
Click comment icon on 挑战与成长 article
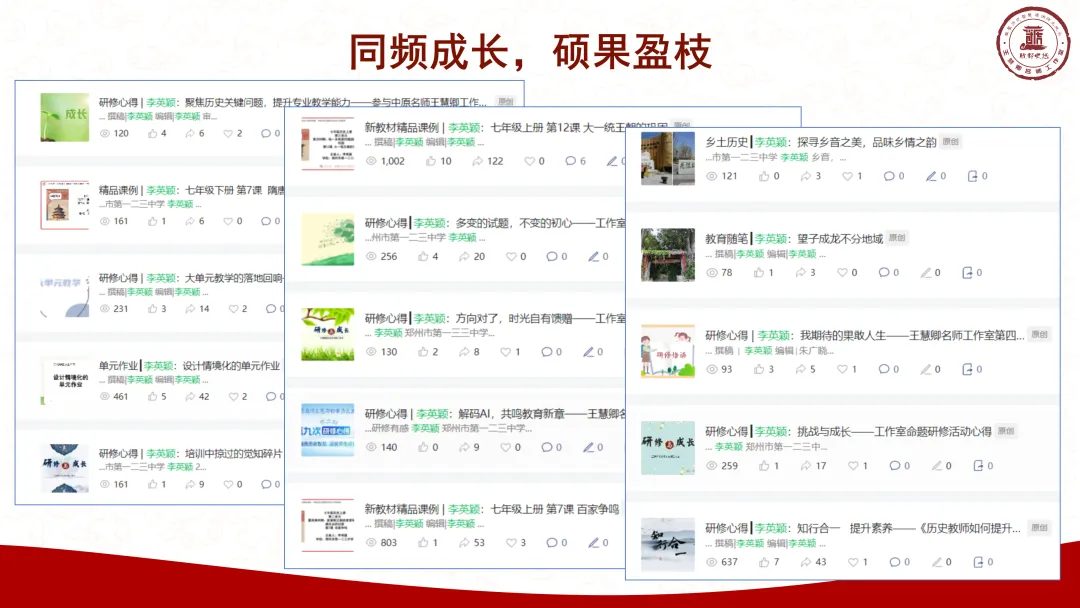click(895, 465)
